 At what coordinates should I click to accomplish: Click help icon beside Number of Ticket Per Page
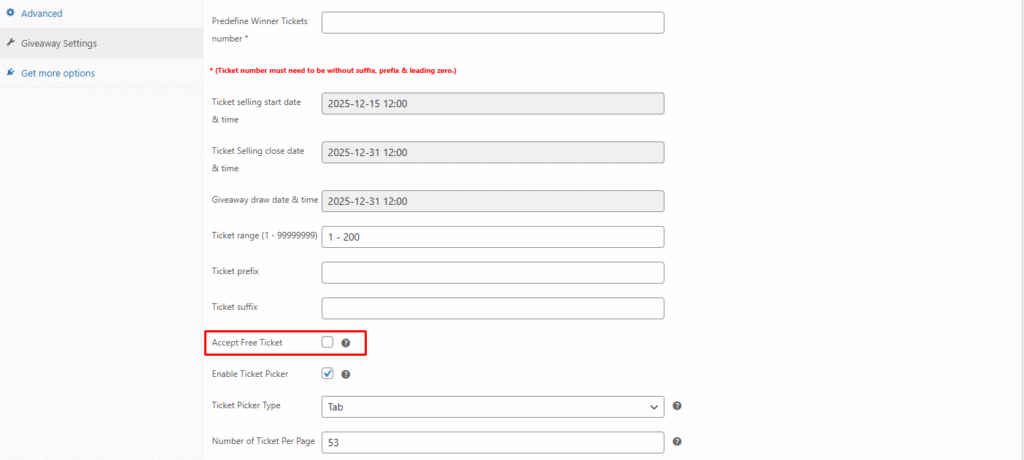pyautogui.click(x=677, y=441)
